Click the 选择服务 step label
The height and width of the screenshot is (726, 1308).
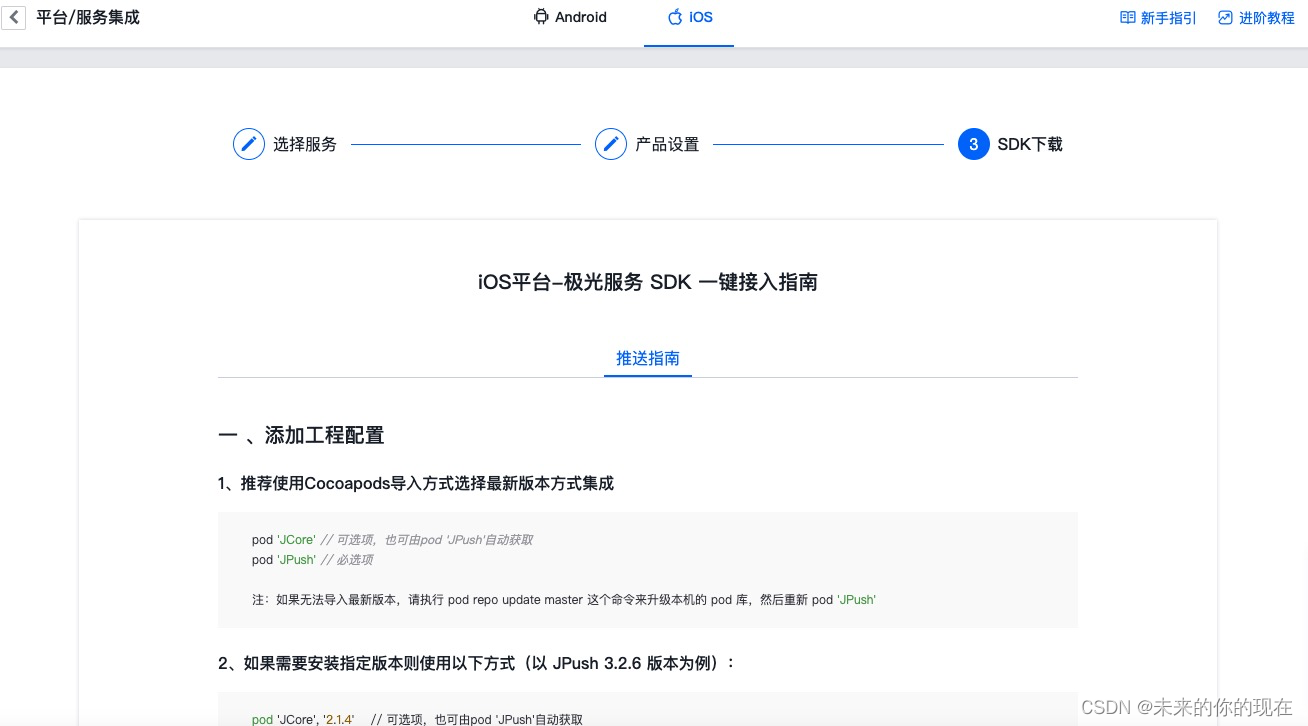pos(305,144)
